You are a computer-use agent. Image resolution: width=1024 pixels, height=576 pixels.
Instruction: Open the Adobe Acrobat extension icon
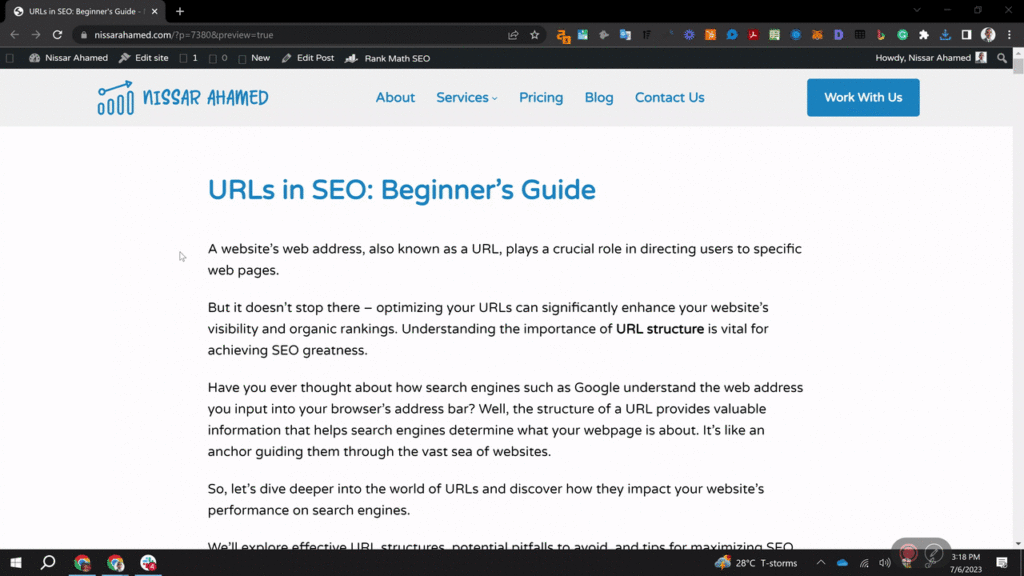click(752, 36)
